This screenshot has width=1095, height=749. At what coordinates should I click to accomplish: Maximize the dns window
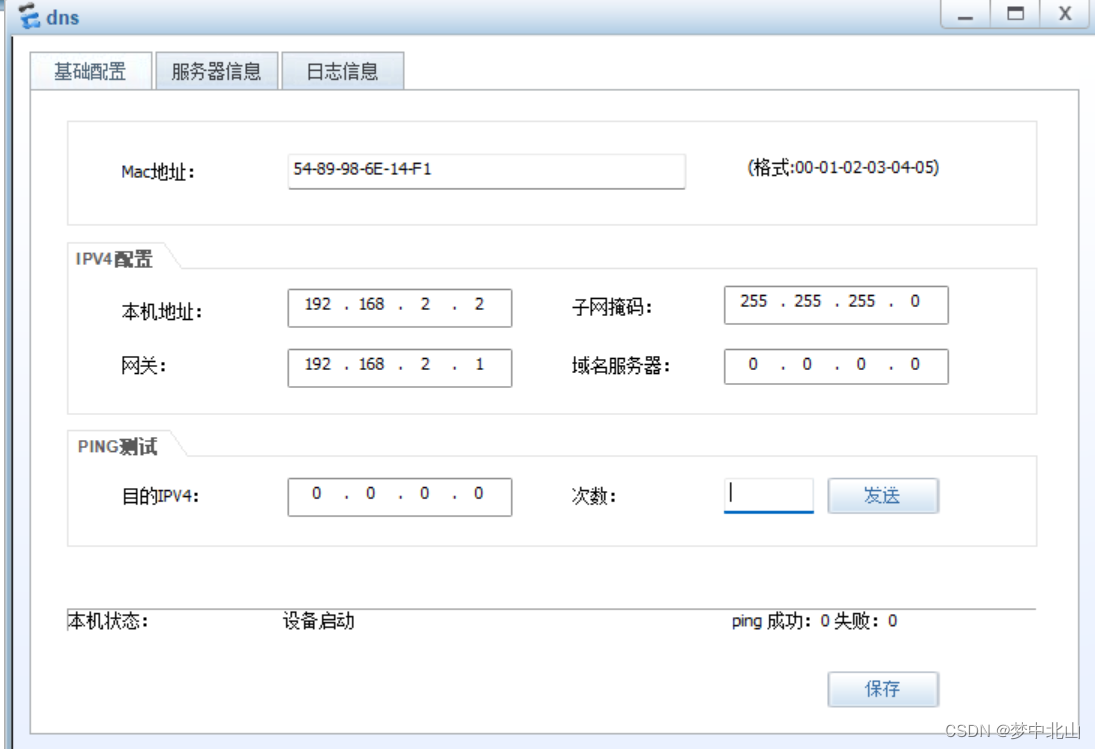click(1015, 14)
